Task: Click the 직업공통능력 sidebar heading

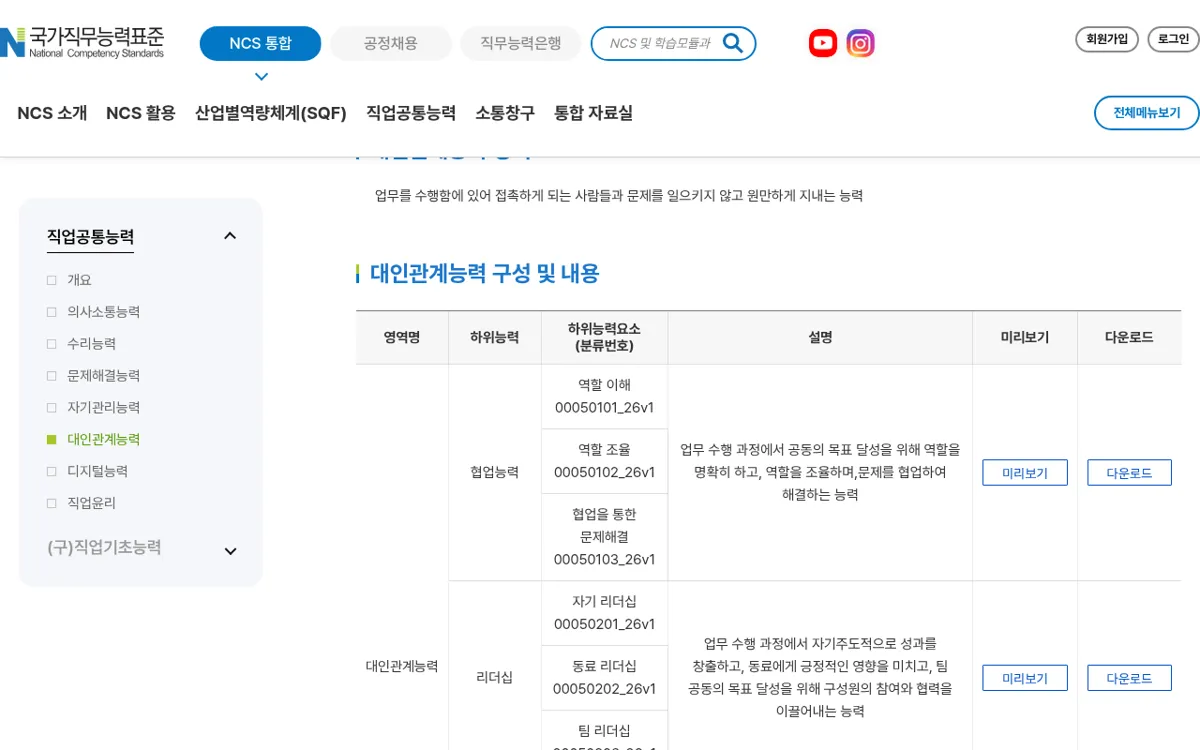Action: pyautogui.click(x=90, y=237)
